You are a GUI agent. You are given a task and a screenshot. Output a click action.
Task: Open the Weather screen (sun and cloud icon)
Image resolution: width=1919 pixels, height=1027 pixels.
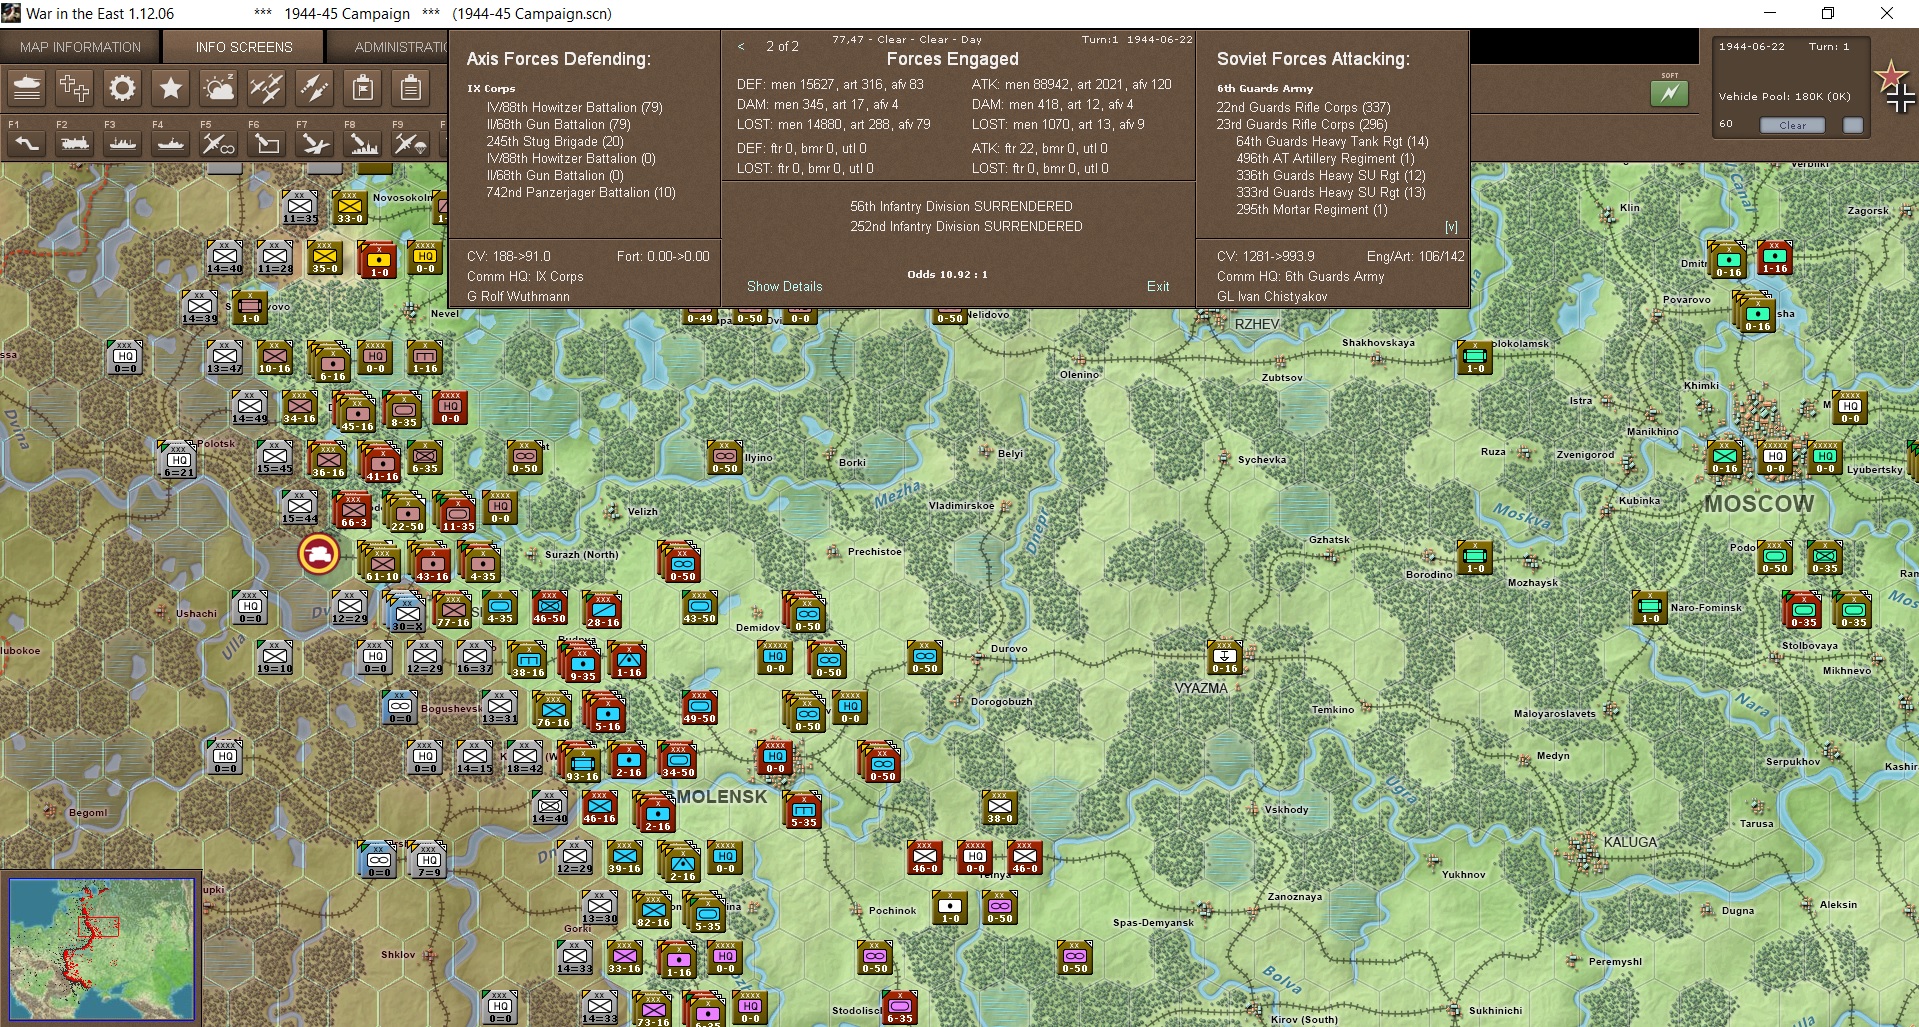(x=219, y=89)
